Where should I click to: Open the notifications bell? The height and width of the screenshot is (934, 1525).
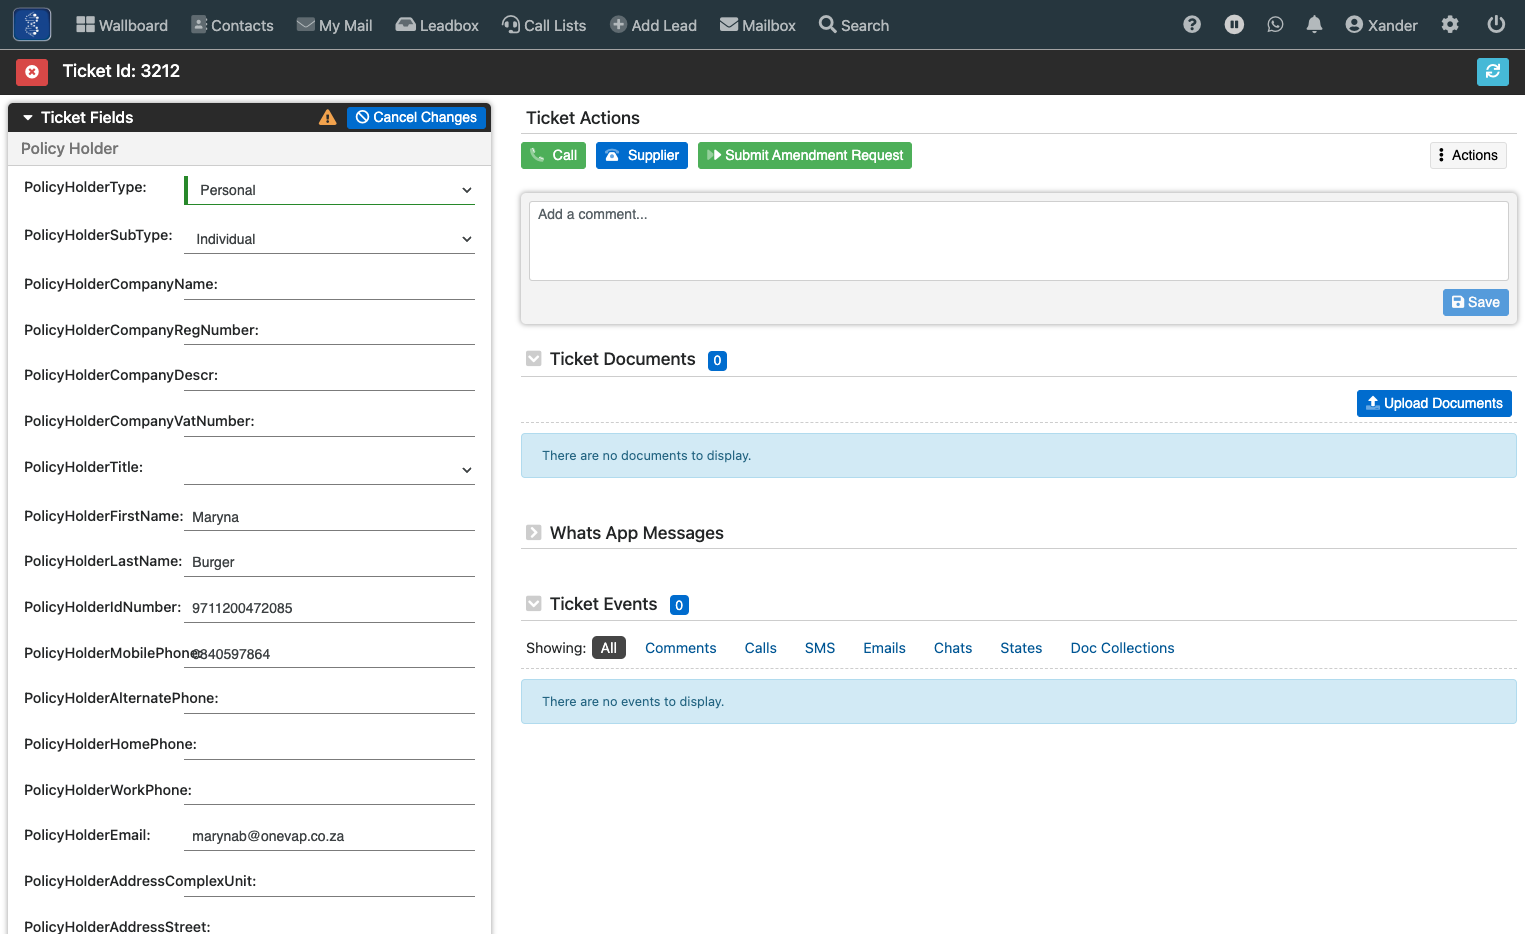pos(1314,25)
